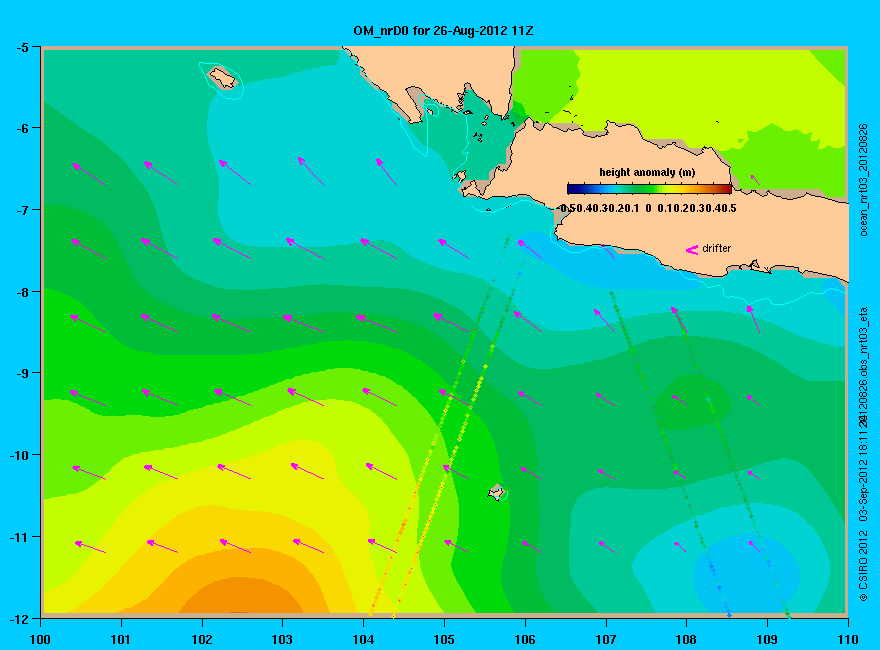Click latitude tick label -12
The width and height of the screenshot is (880, 650).
click(20, 619)
